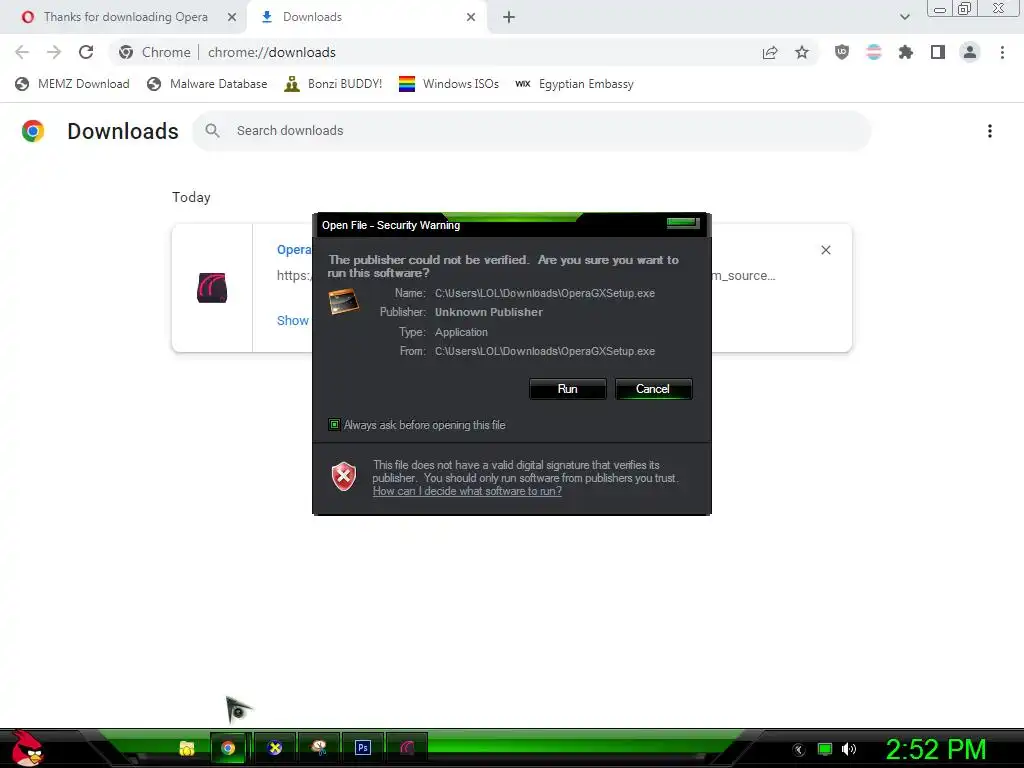Open the volume speaker tray icon
Screen dimensions: 1024x768
(x=849, y=750)
